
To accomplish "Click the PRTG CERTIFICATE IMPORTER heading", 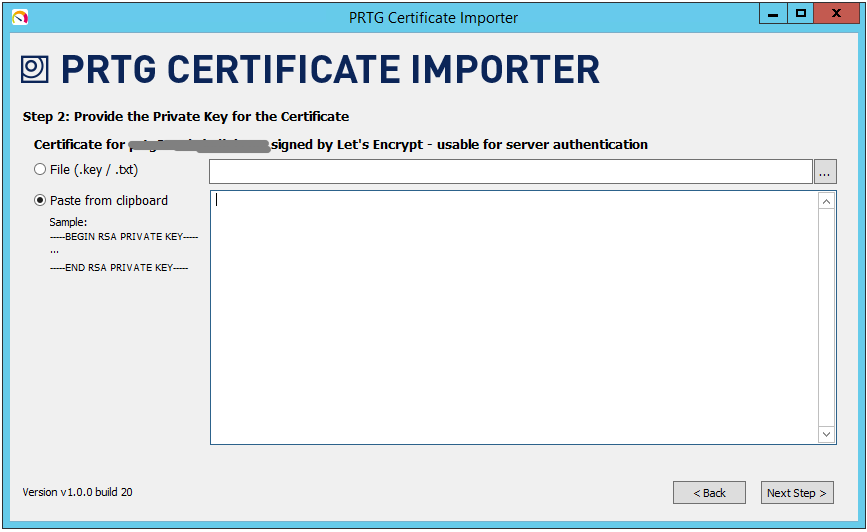I will (330, 70).
